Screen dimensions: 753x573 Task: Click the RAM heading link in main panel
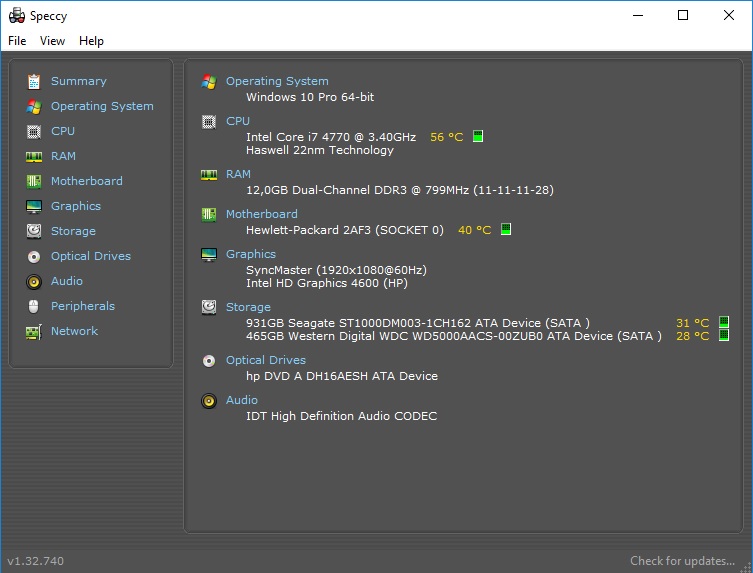point(238,174)
